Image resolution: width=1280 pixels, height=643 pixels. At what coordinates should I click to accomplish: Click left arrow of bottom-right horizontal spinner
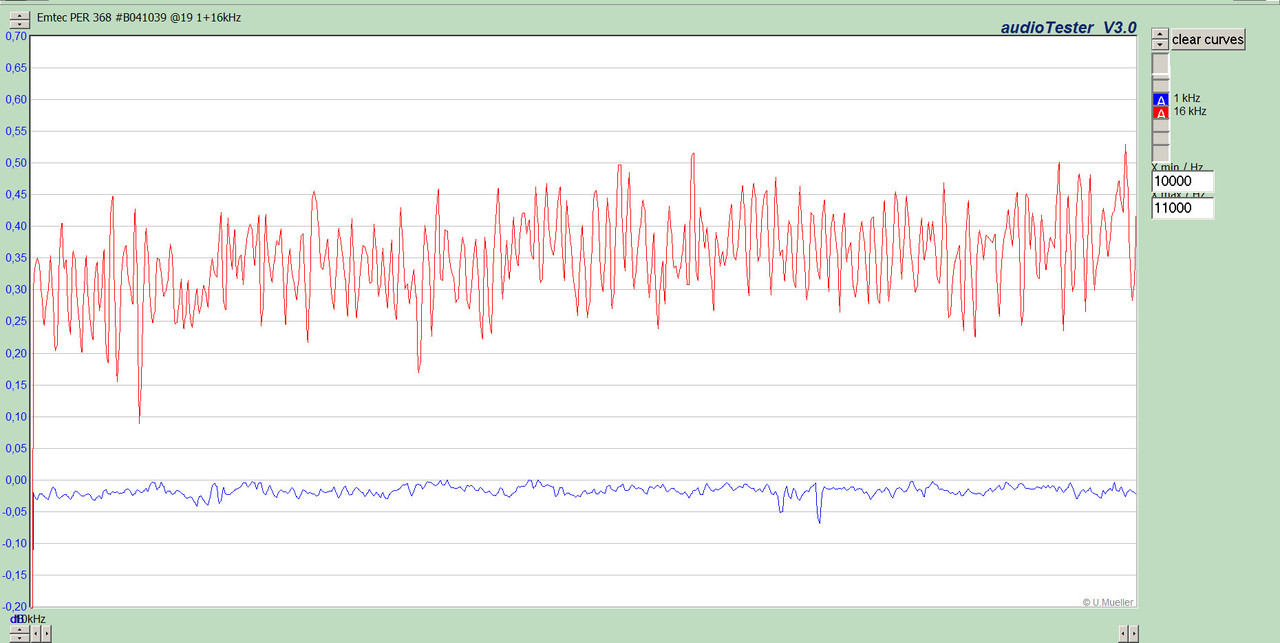[x=1123, y=633]
